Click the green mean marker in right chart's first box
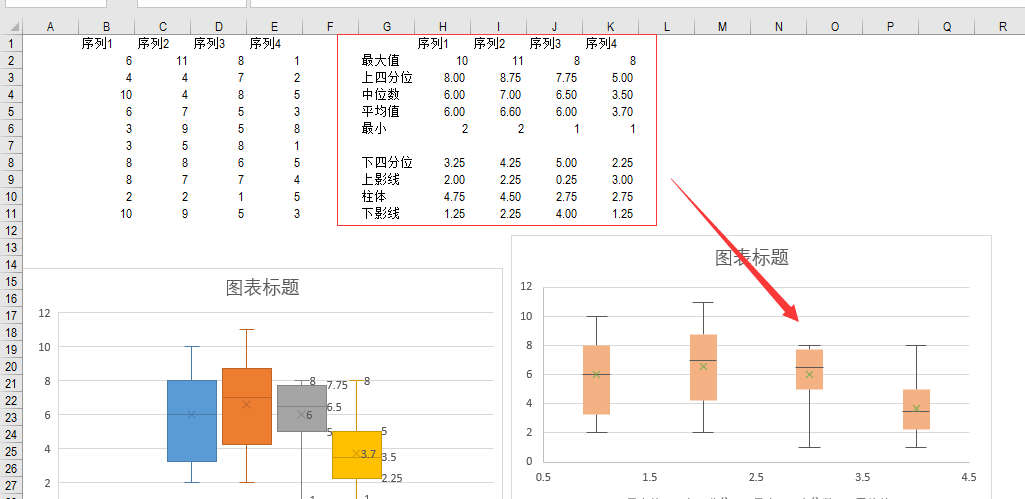This screenshot has width=1025, height=499. tap(596, 375)
